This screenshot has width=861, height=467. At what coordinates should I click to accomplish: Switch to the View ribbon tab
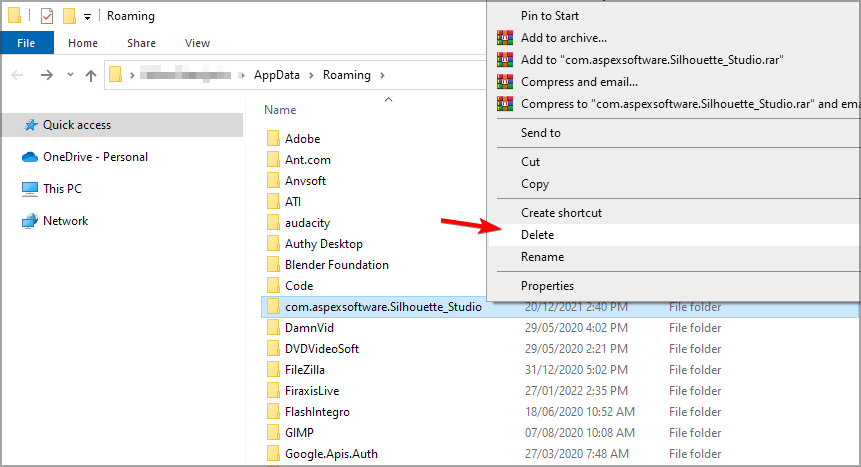click(197, 43)
